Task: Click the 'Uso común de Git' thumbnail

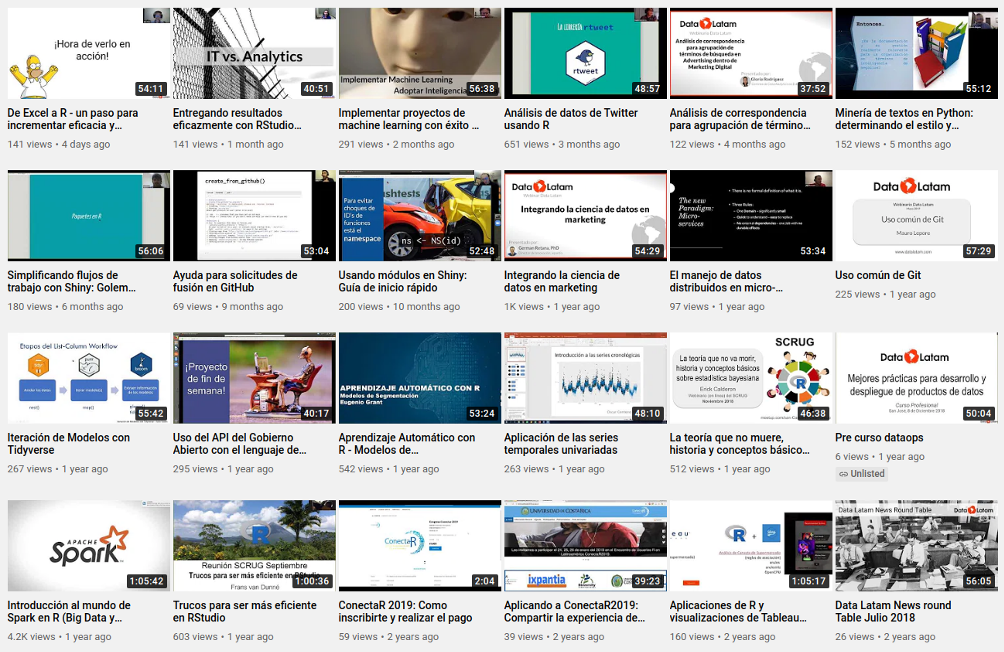Action: pyautogui.click(x=916, y=216)
